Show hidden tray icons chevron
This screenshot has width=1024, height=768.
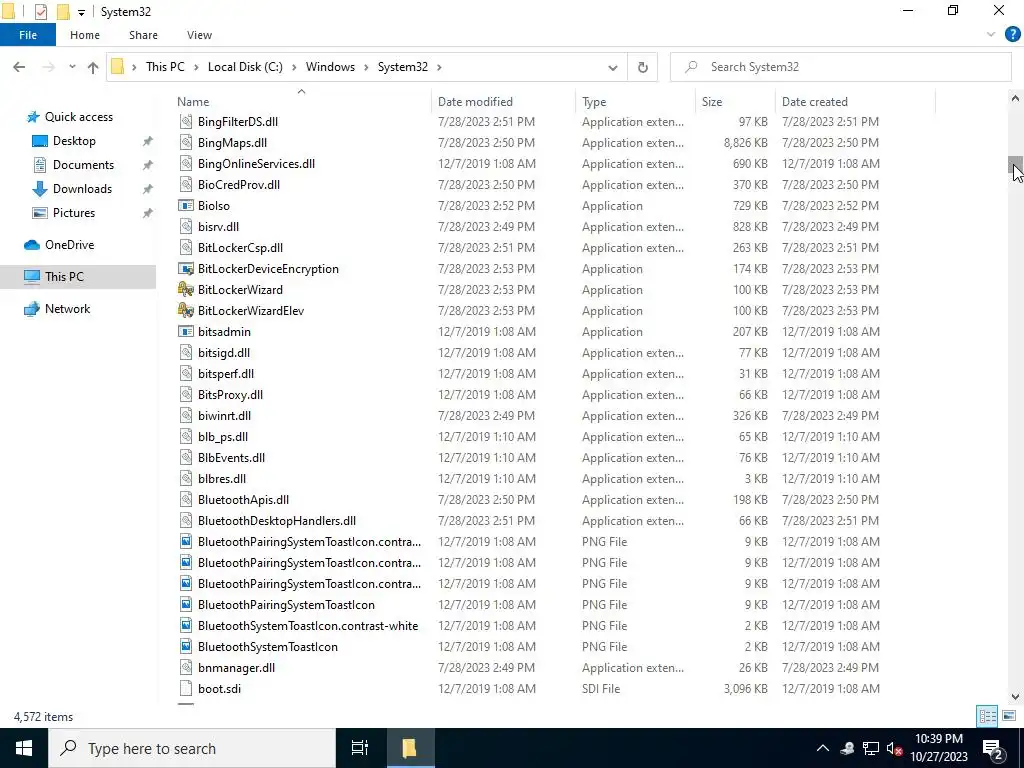point(823,748)
